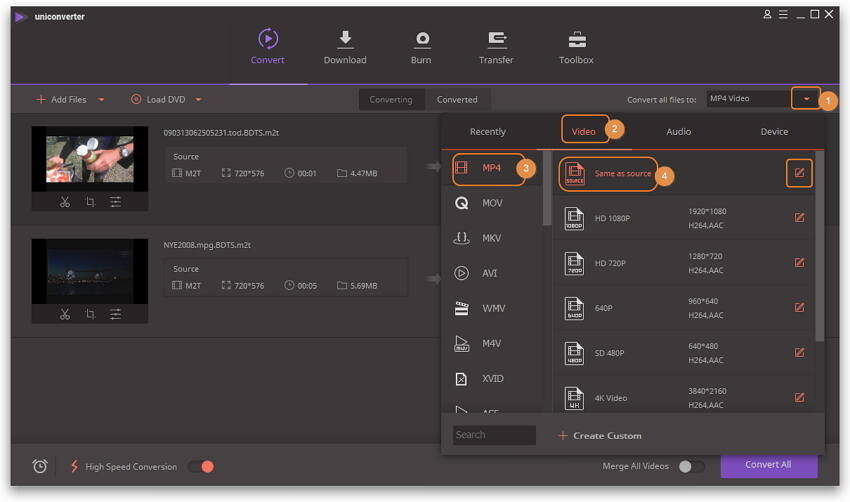850x502 pixels.
Task: Open the output format dropdown arrow
Action: 806,99
